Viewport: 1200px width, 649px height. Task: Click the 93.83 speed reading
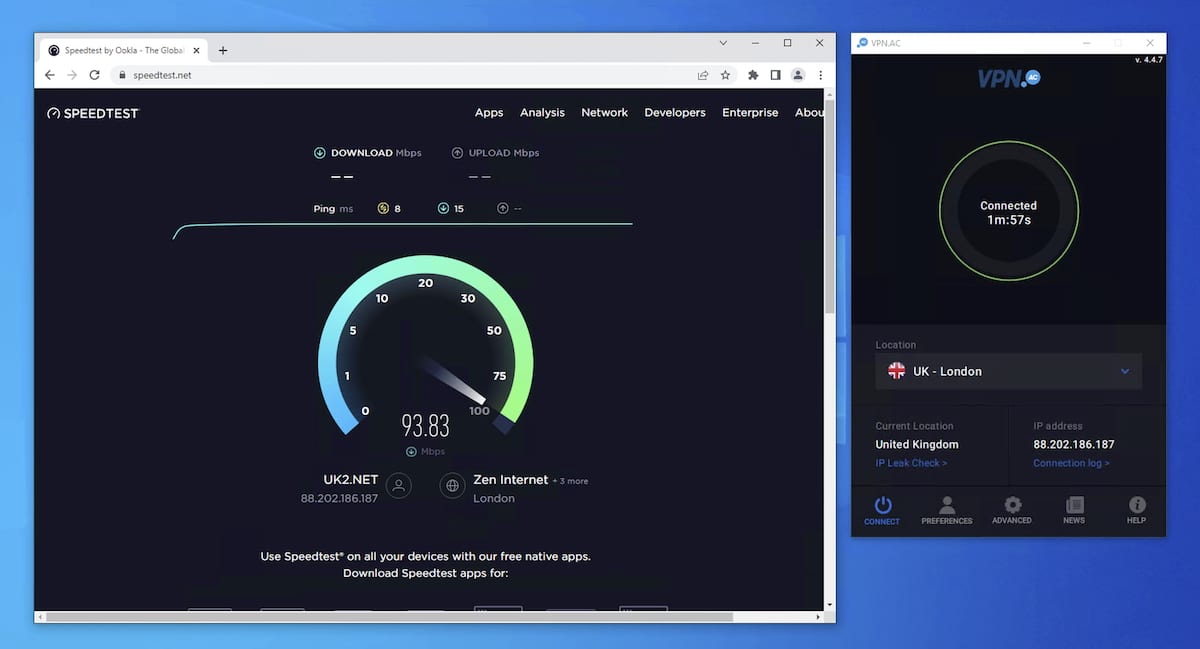tap(425, 425)
